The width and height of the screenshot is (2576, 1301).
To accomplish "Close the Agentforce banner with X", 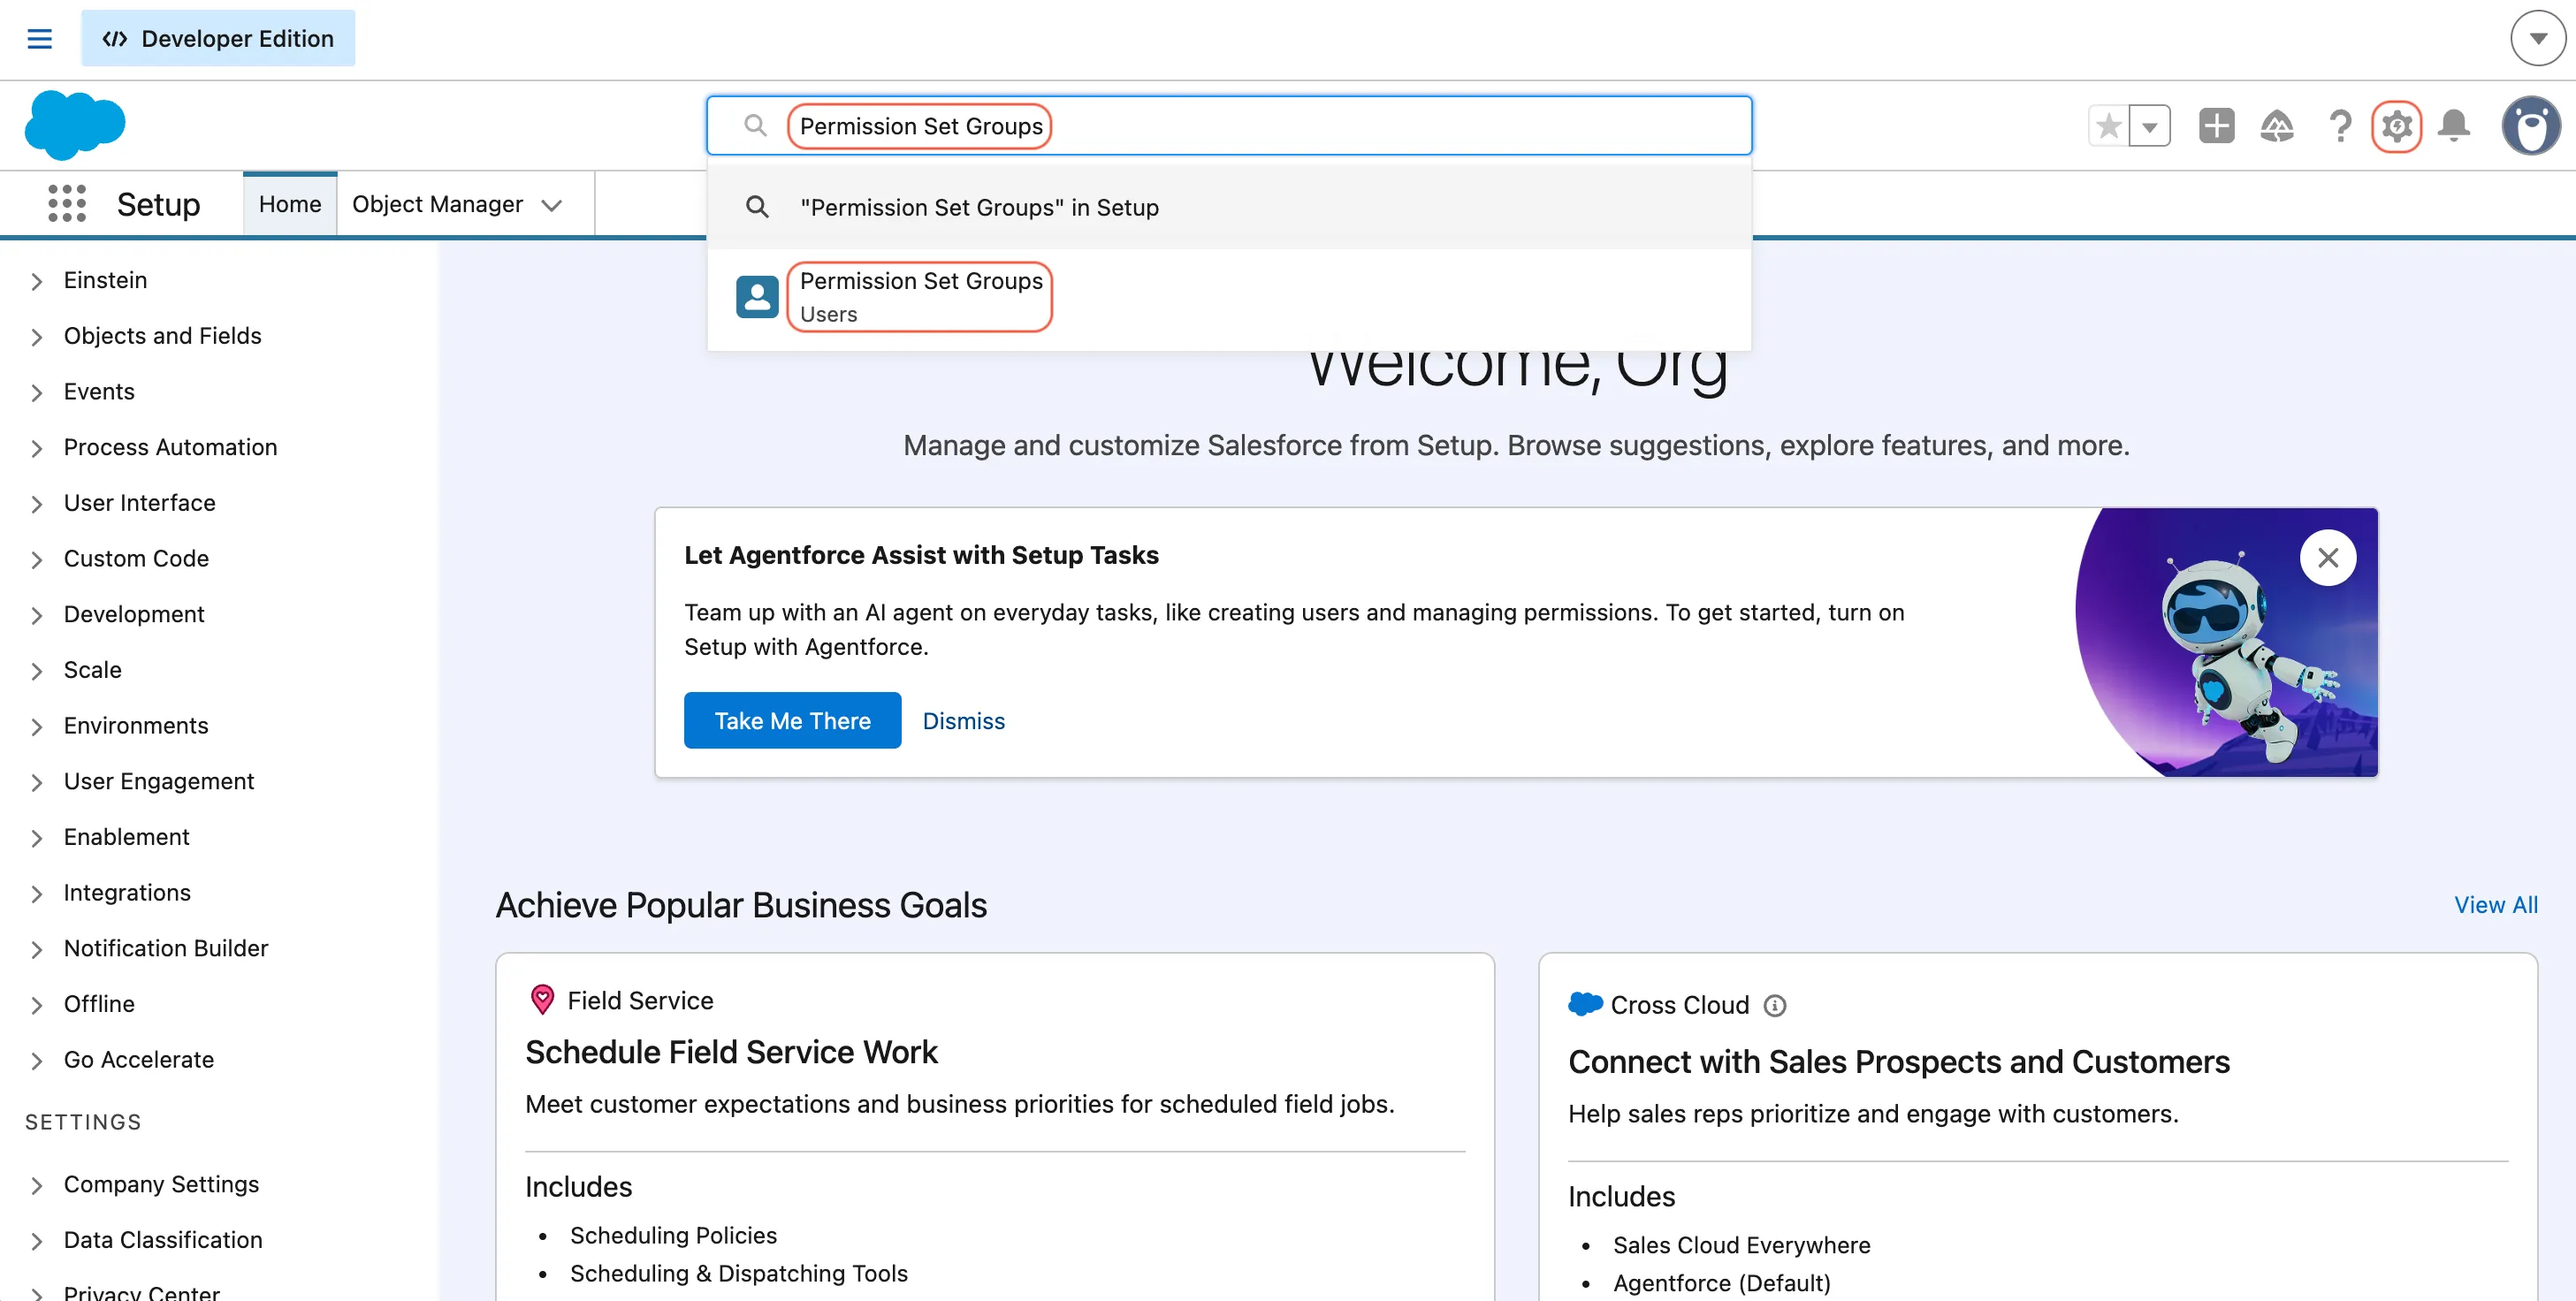I will point(2328,557).
